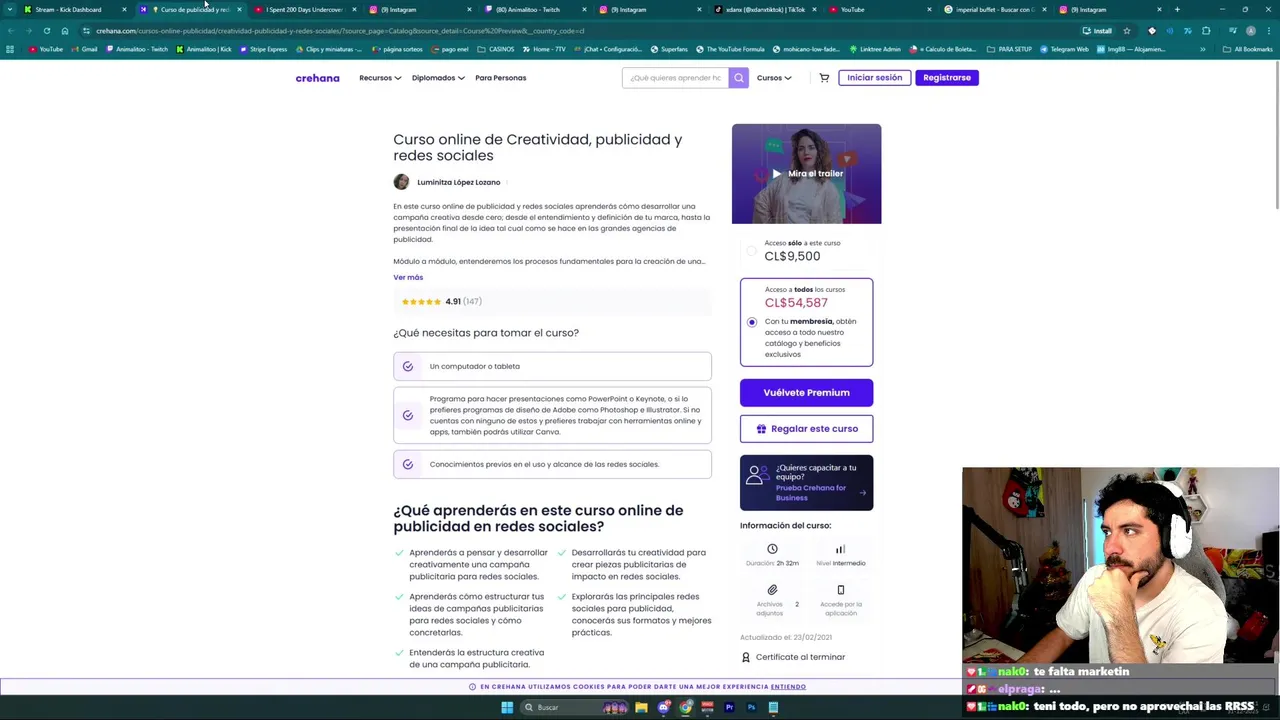Open Para Personas menu item
1280x720 pixels.
[500, 78]
